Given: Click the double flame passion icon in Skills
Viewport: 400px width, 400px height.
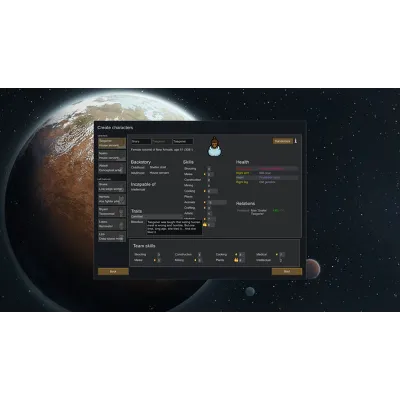Looking at the screenshot, I should pyautogui.click(x=205, y=225).
